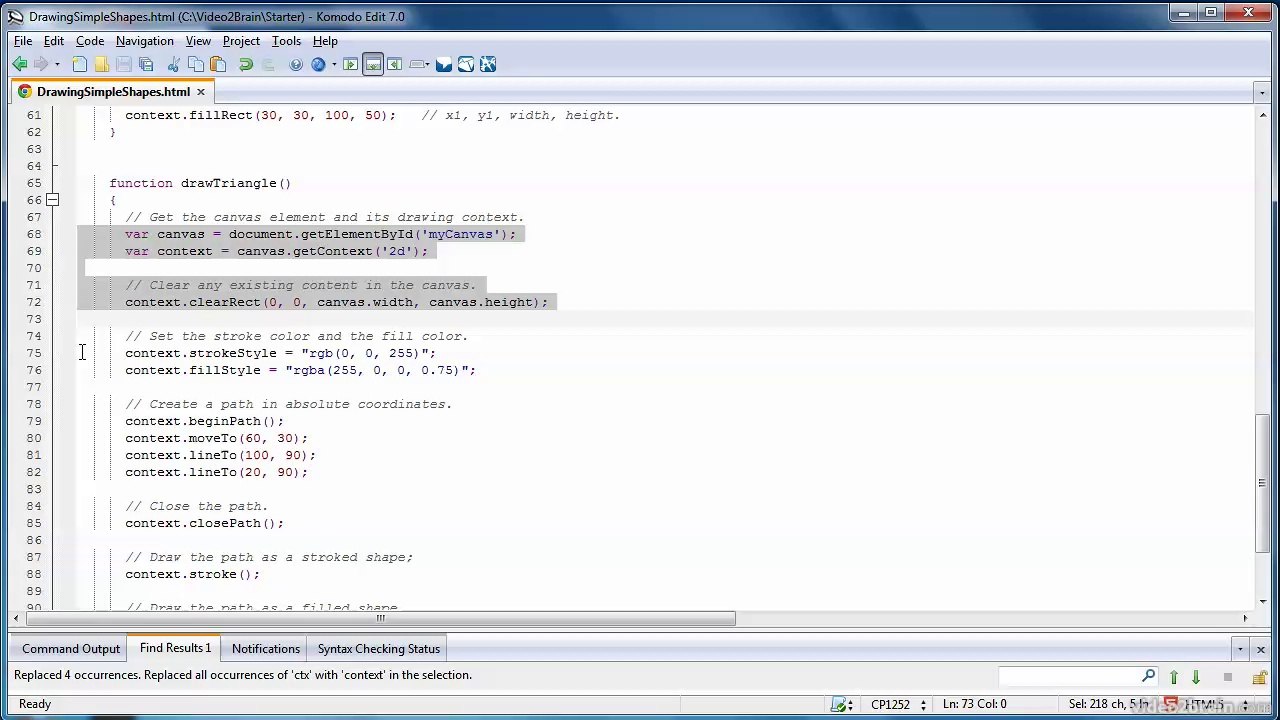Click the vertical scrollbar thumb
The height and width of the screenshot is (720, 1280).
coord(1262,483)
